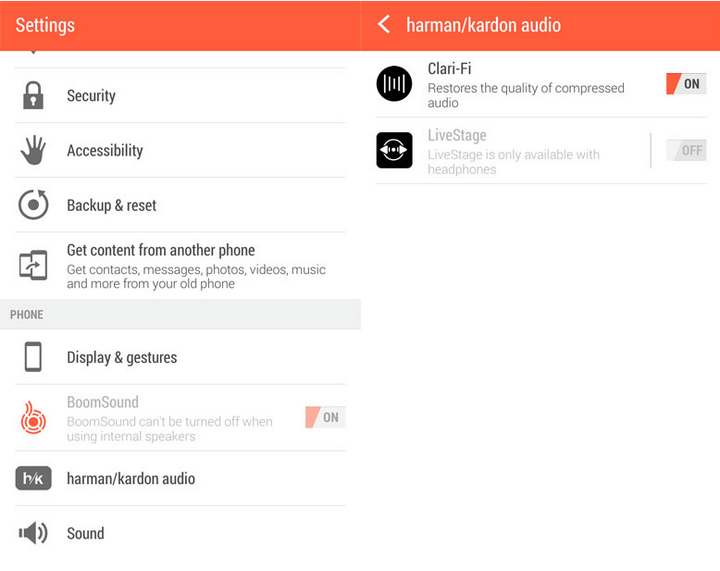Tap the Clari-Fi waveform icon

point(394,84)
